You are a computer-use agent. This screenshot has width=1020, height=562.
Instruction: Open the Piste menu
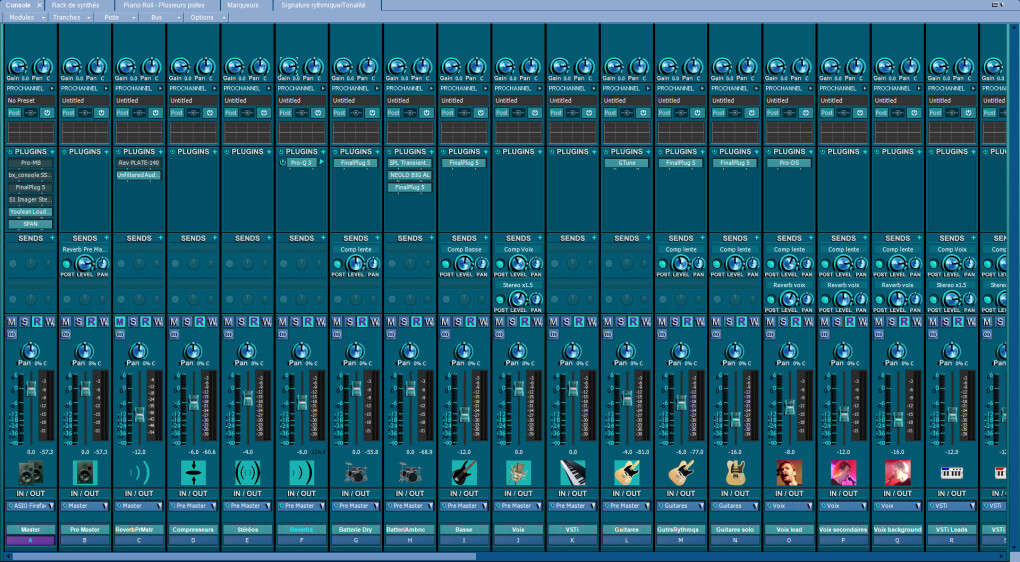point(116,18)
